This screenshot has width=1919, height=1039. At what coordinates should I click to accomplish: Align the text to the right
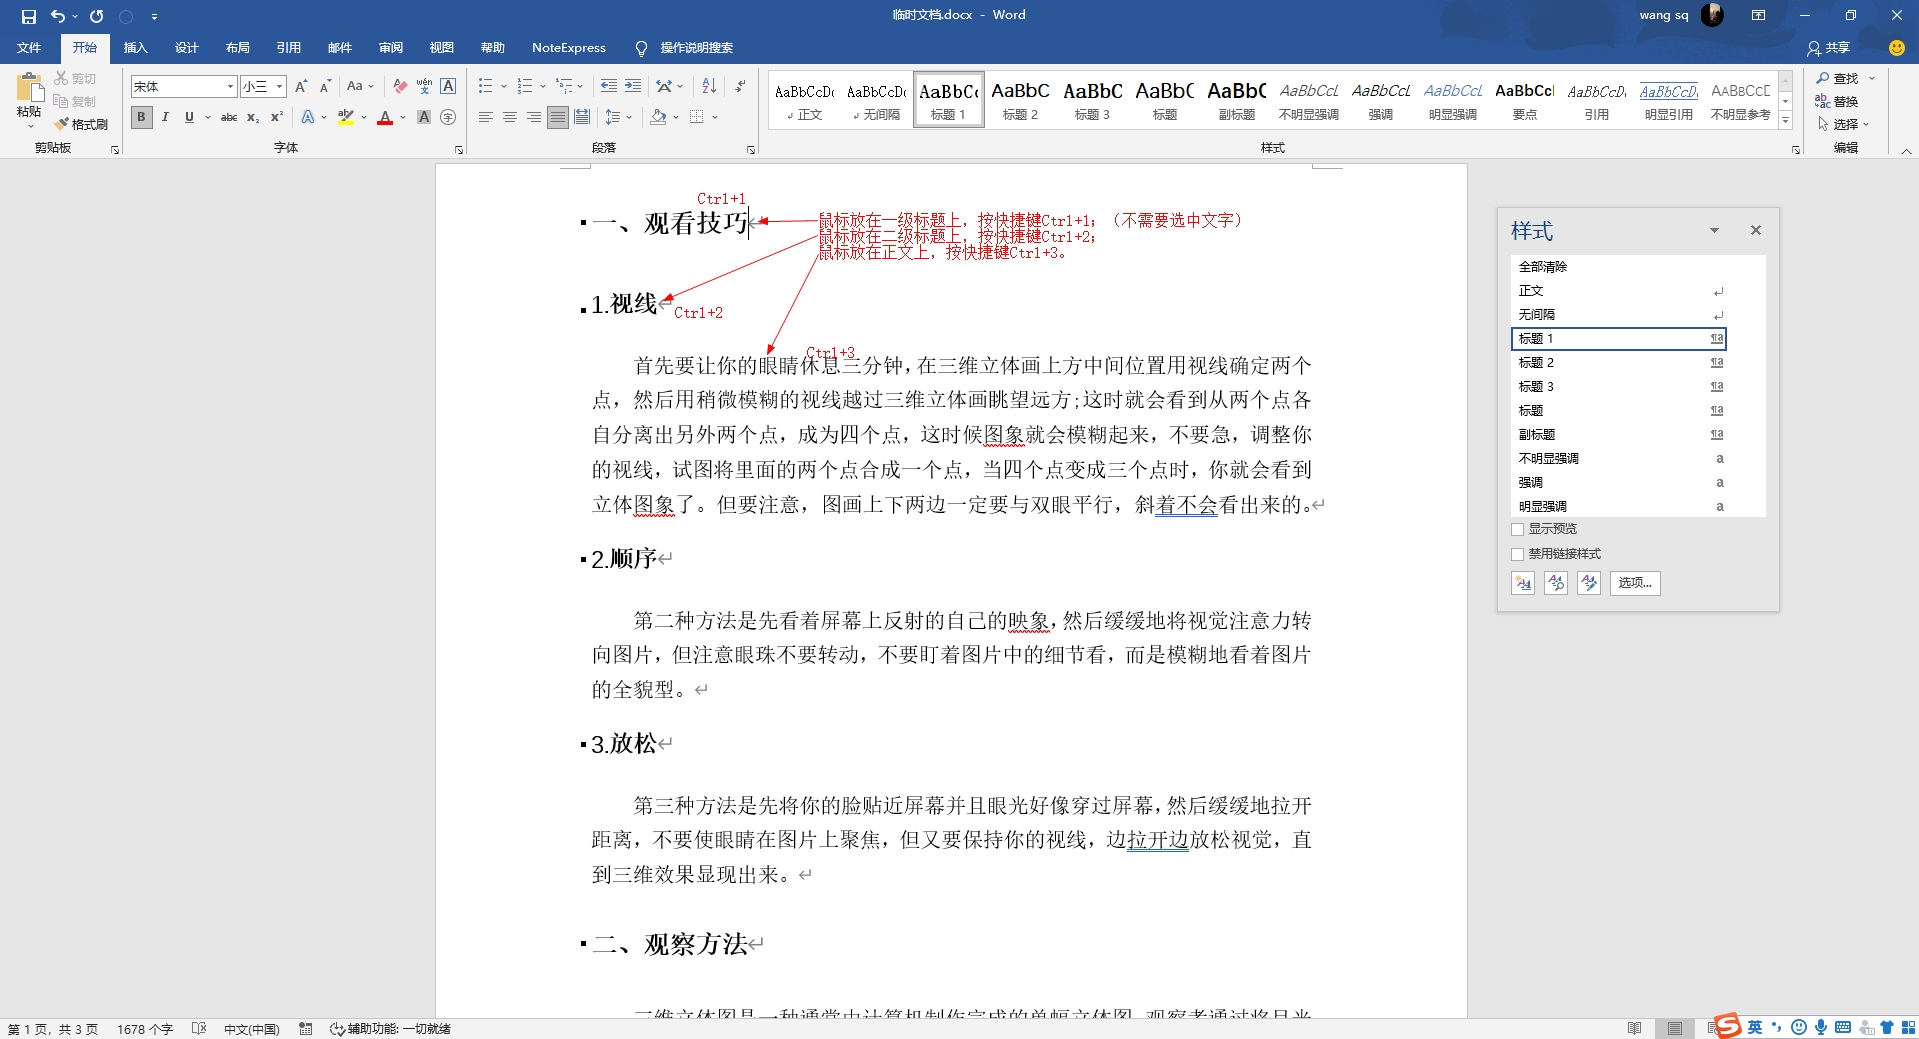[x=534, y=117]
